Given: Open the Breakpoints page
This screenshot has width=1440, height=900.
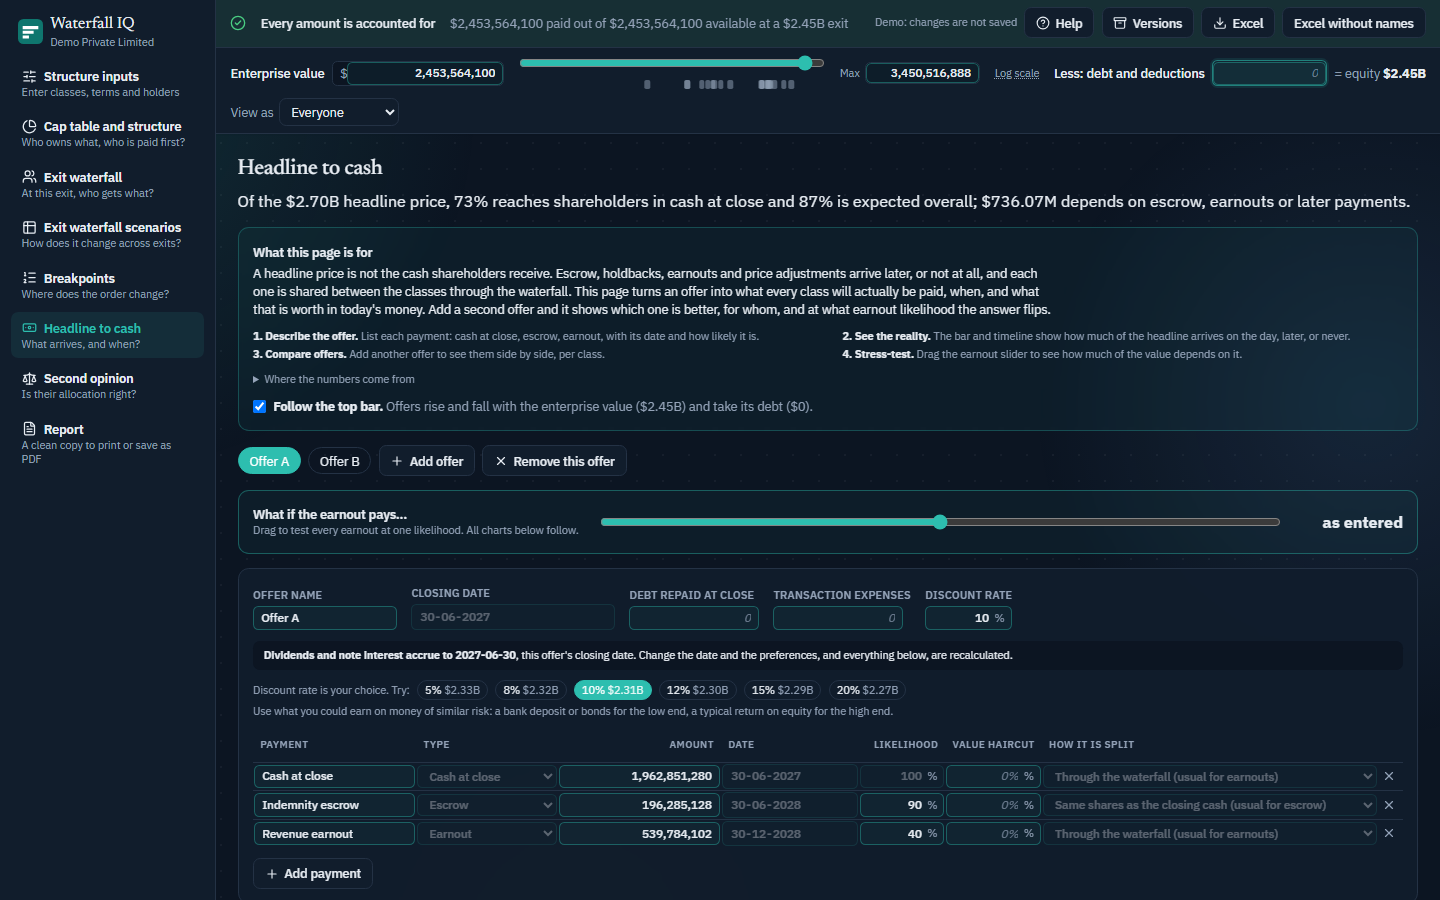Looking at the screenshot, I should point(107,285).
